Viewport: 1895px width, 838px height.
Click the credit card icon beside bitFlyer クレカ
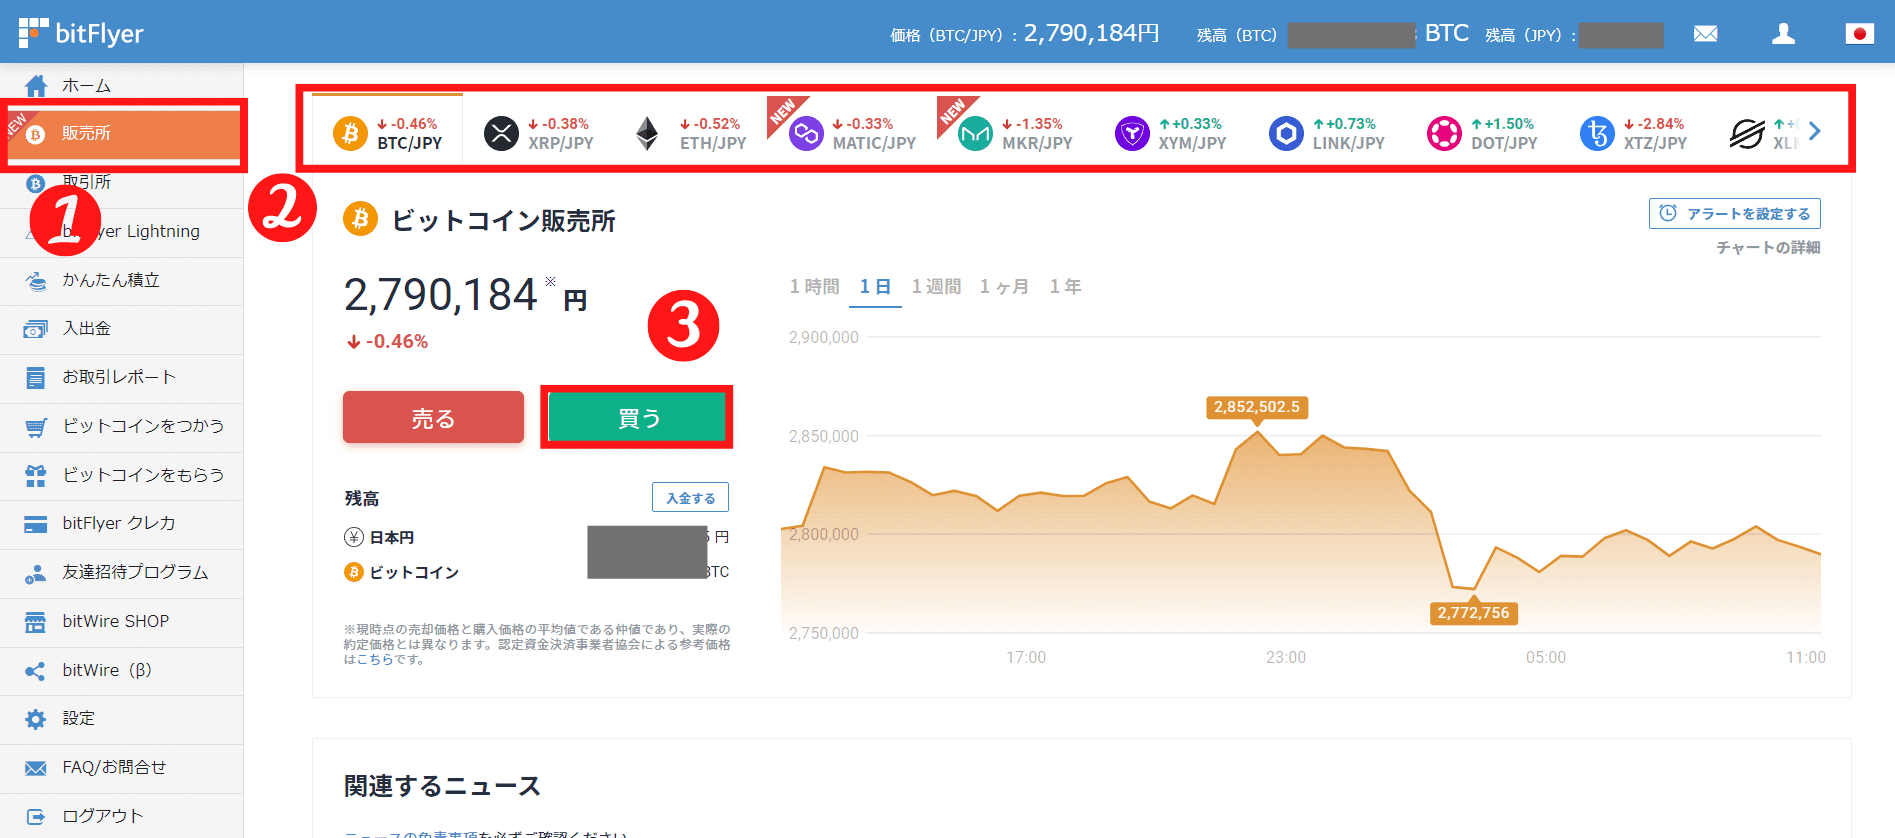pyautogui.click(x=36, y=525)
